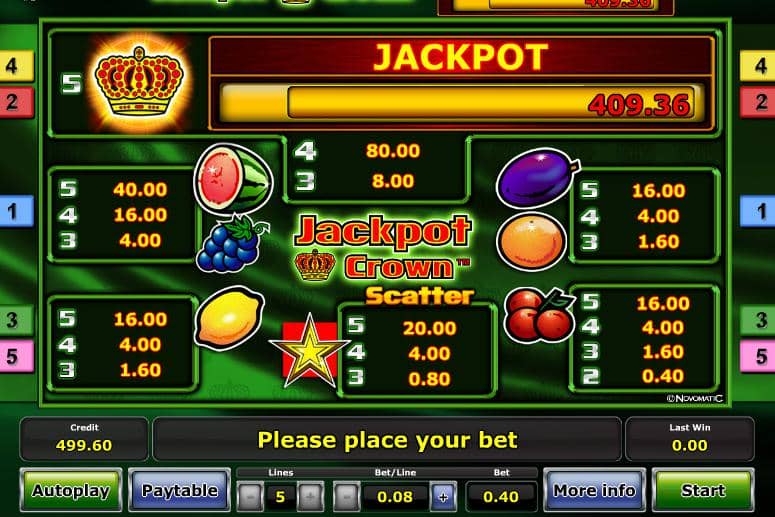Image resolution: width=775 pixels, height=517 pixels.
Task: Click the red cherries symbol
Action: [x=539, y=315]
